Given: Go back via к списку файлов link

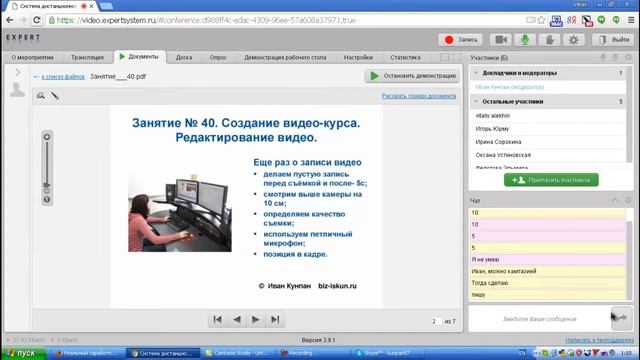Looking at the screenshot, I should [63, 76].
